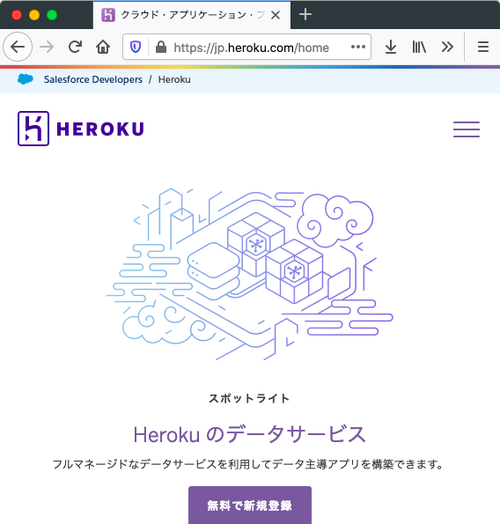Open the Salesforce Developers link
500x524 pixels.
pos(93,80)
